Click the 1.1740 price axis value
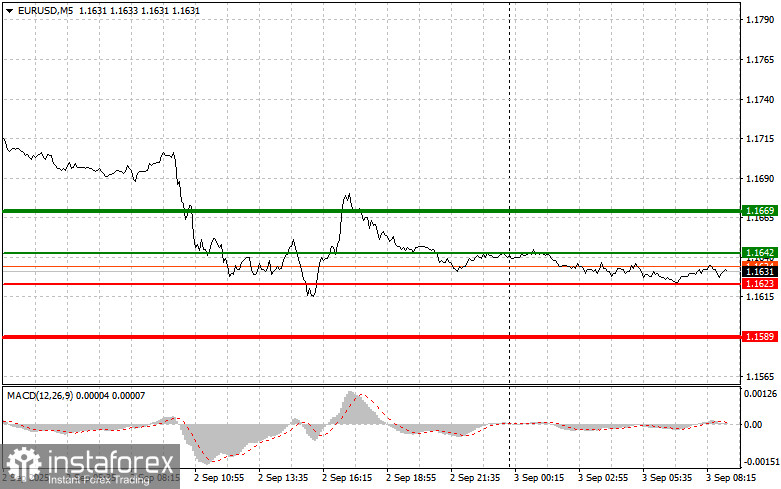The image size is (781, 489). [760, 100]
